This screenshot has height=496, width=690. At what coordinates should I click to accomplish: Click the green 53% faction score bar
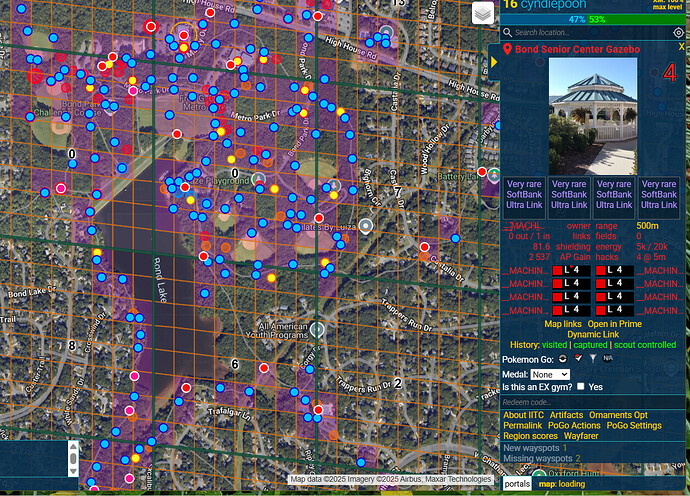point(636,20)
